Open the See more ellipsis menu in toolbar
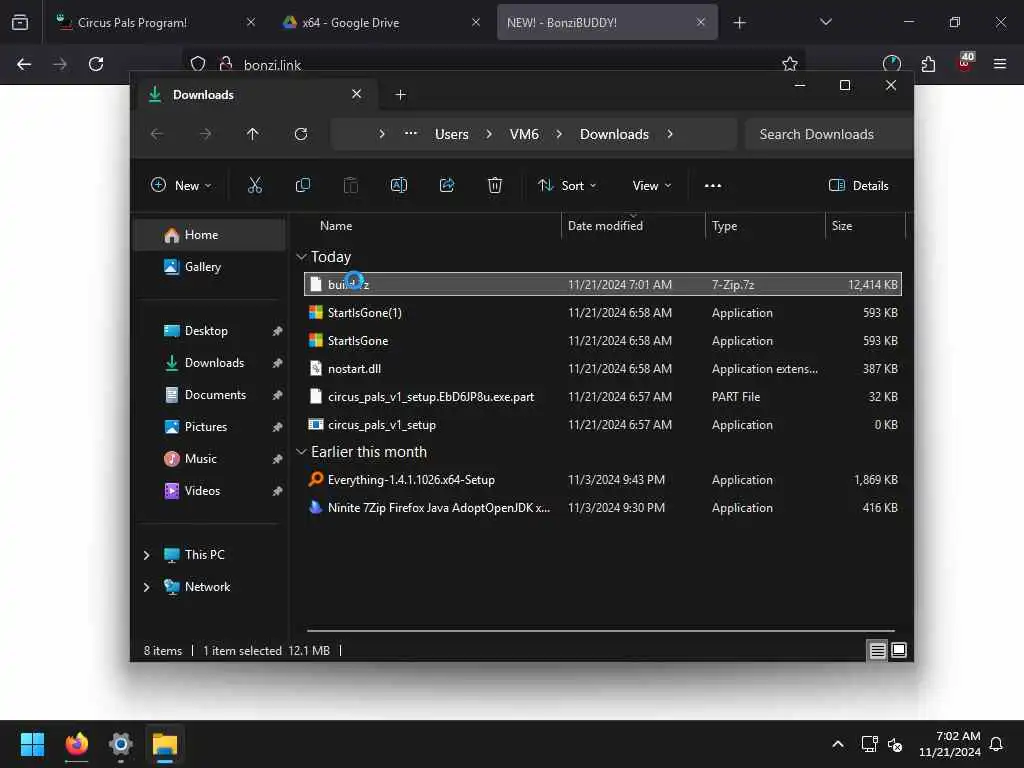The height and width of the screenshot is (768, 1024). tap(712, 185)
